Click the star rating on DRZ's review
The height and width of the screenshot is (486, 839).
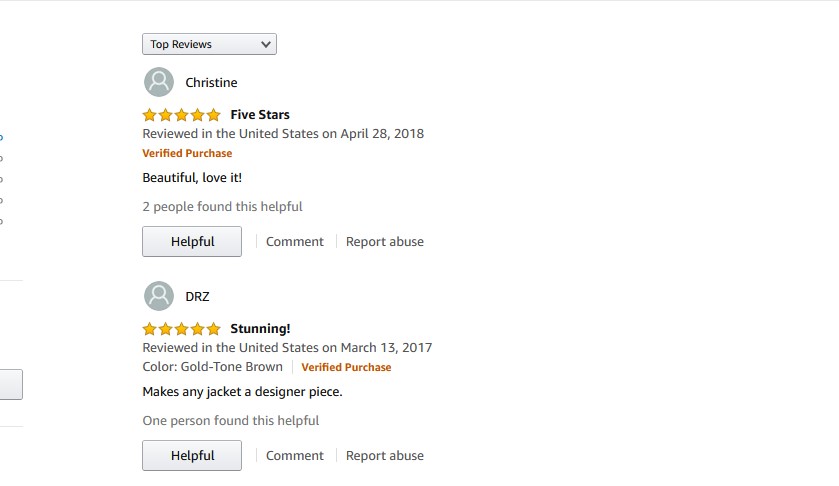[x=181, y=329]
